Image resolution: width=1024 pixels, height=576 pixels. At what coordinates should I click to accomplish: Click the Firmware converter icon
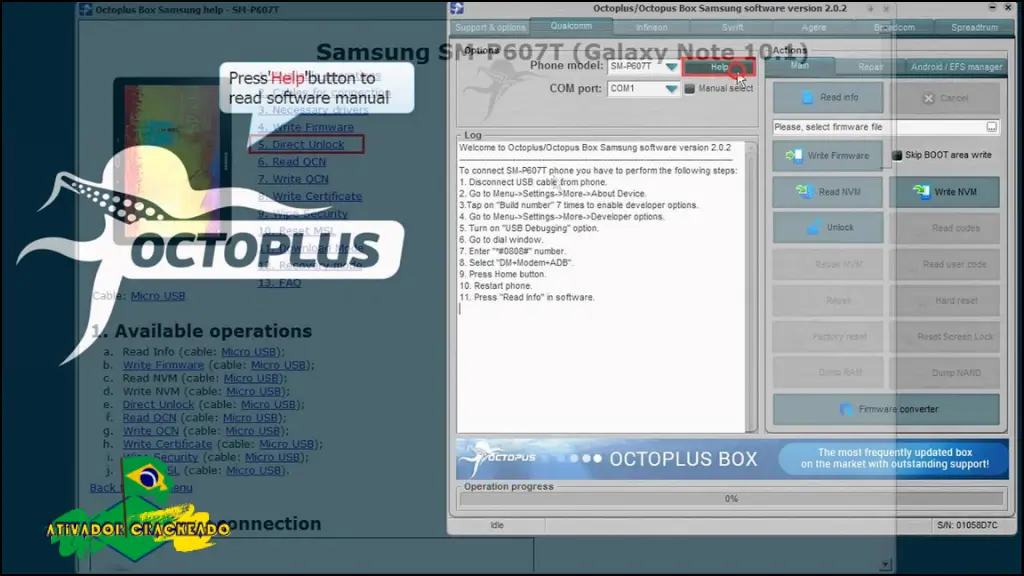(846, 409)
